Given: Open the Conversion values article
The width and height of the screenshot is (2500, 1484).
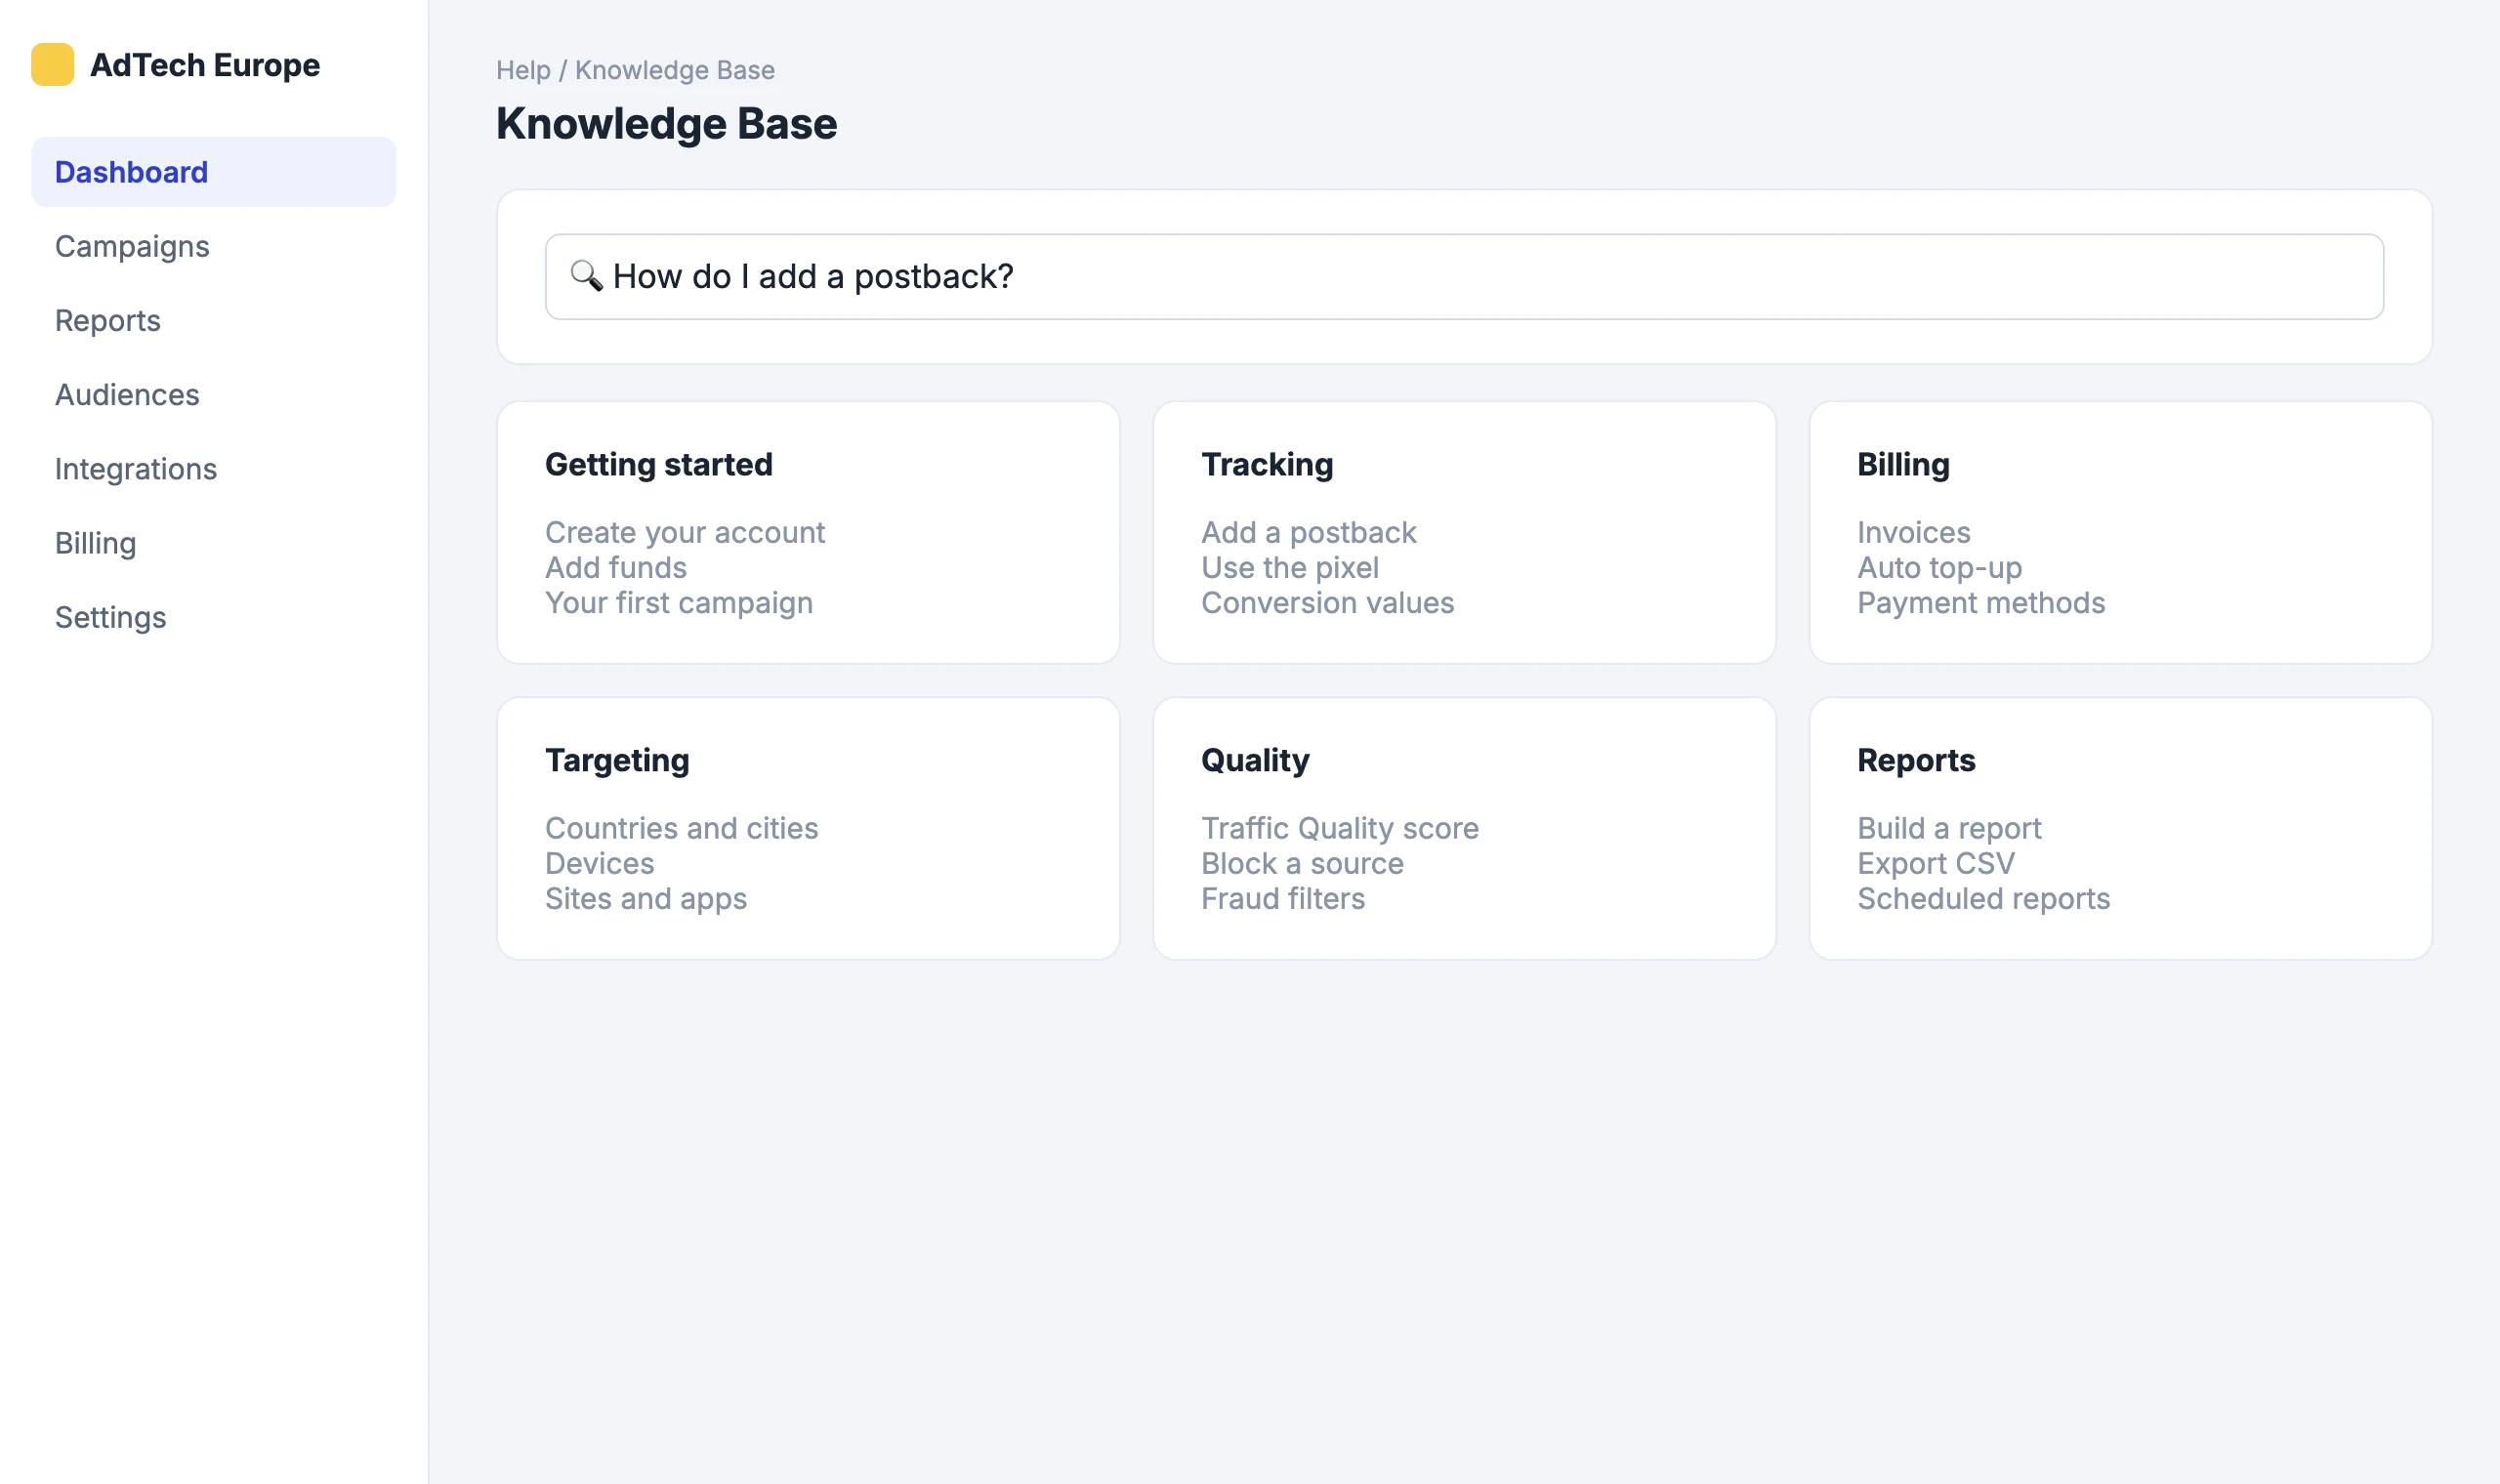Looking at the screenshot, I should 1328,603.
